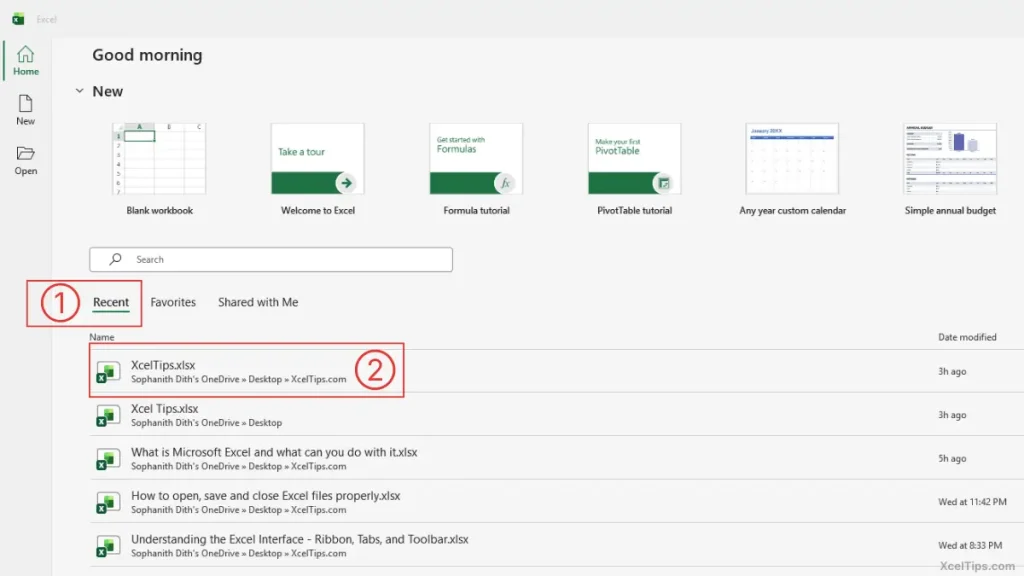The height and width of the screenshot is (576, 1024).
Task: Select the New icon in the sidebar
Action: point(25,105)
